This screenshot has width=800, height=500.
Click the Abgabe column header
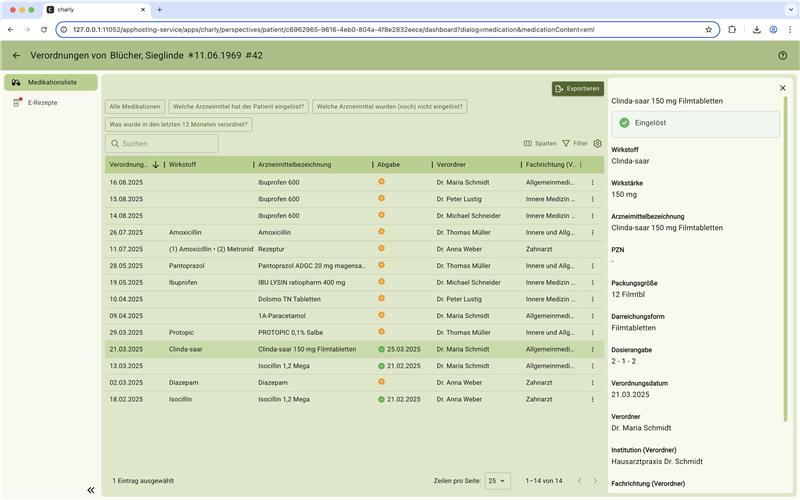pos(388,164)
